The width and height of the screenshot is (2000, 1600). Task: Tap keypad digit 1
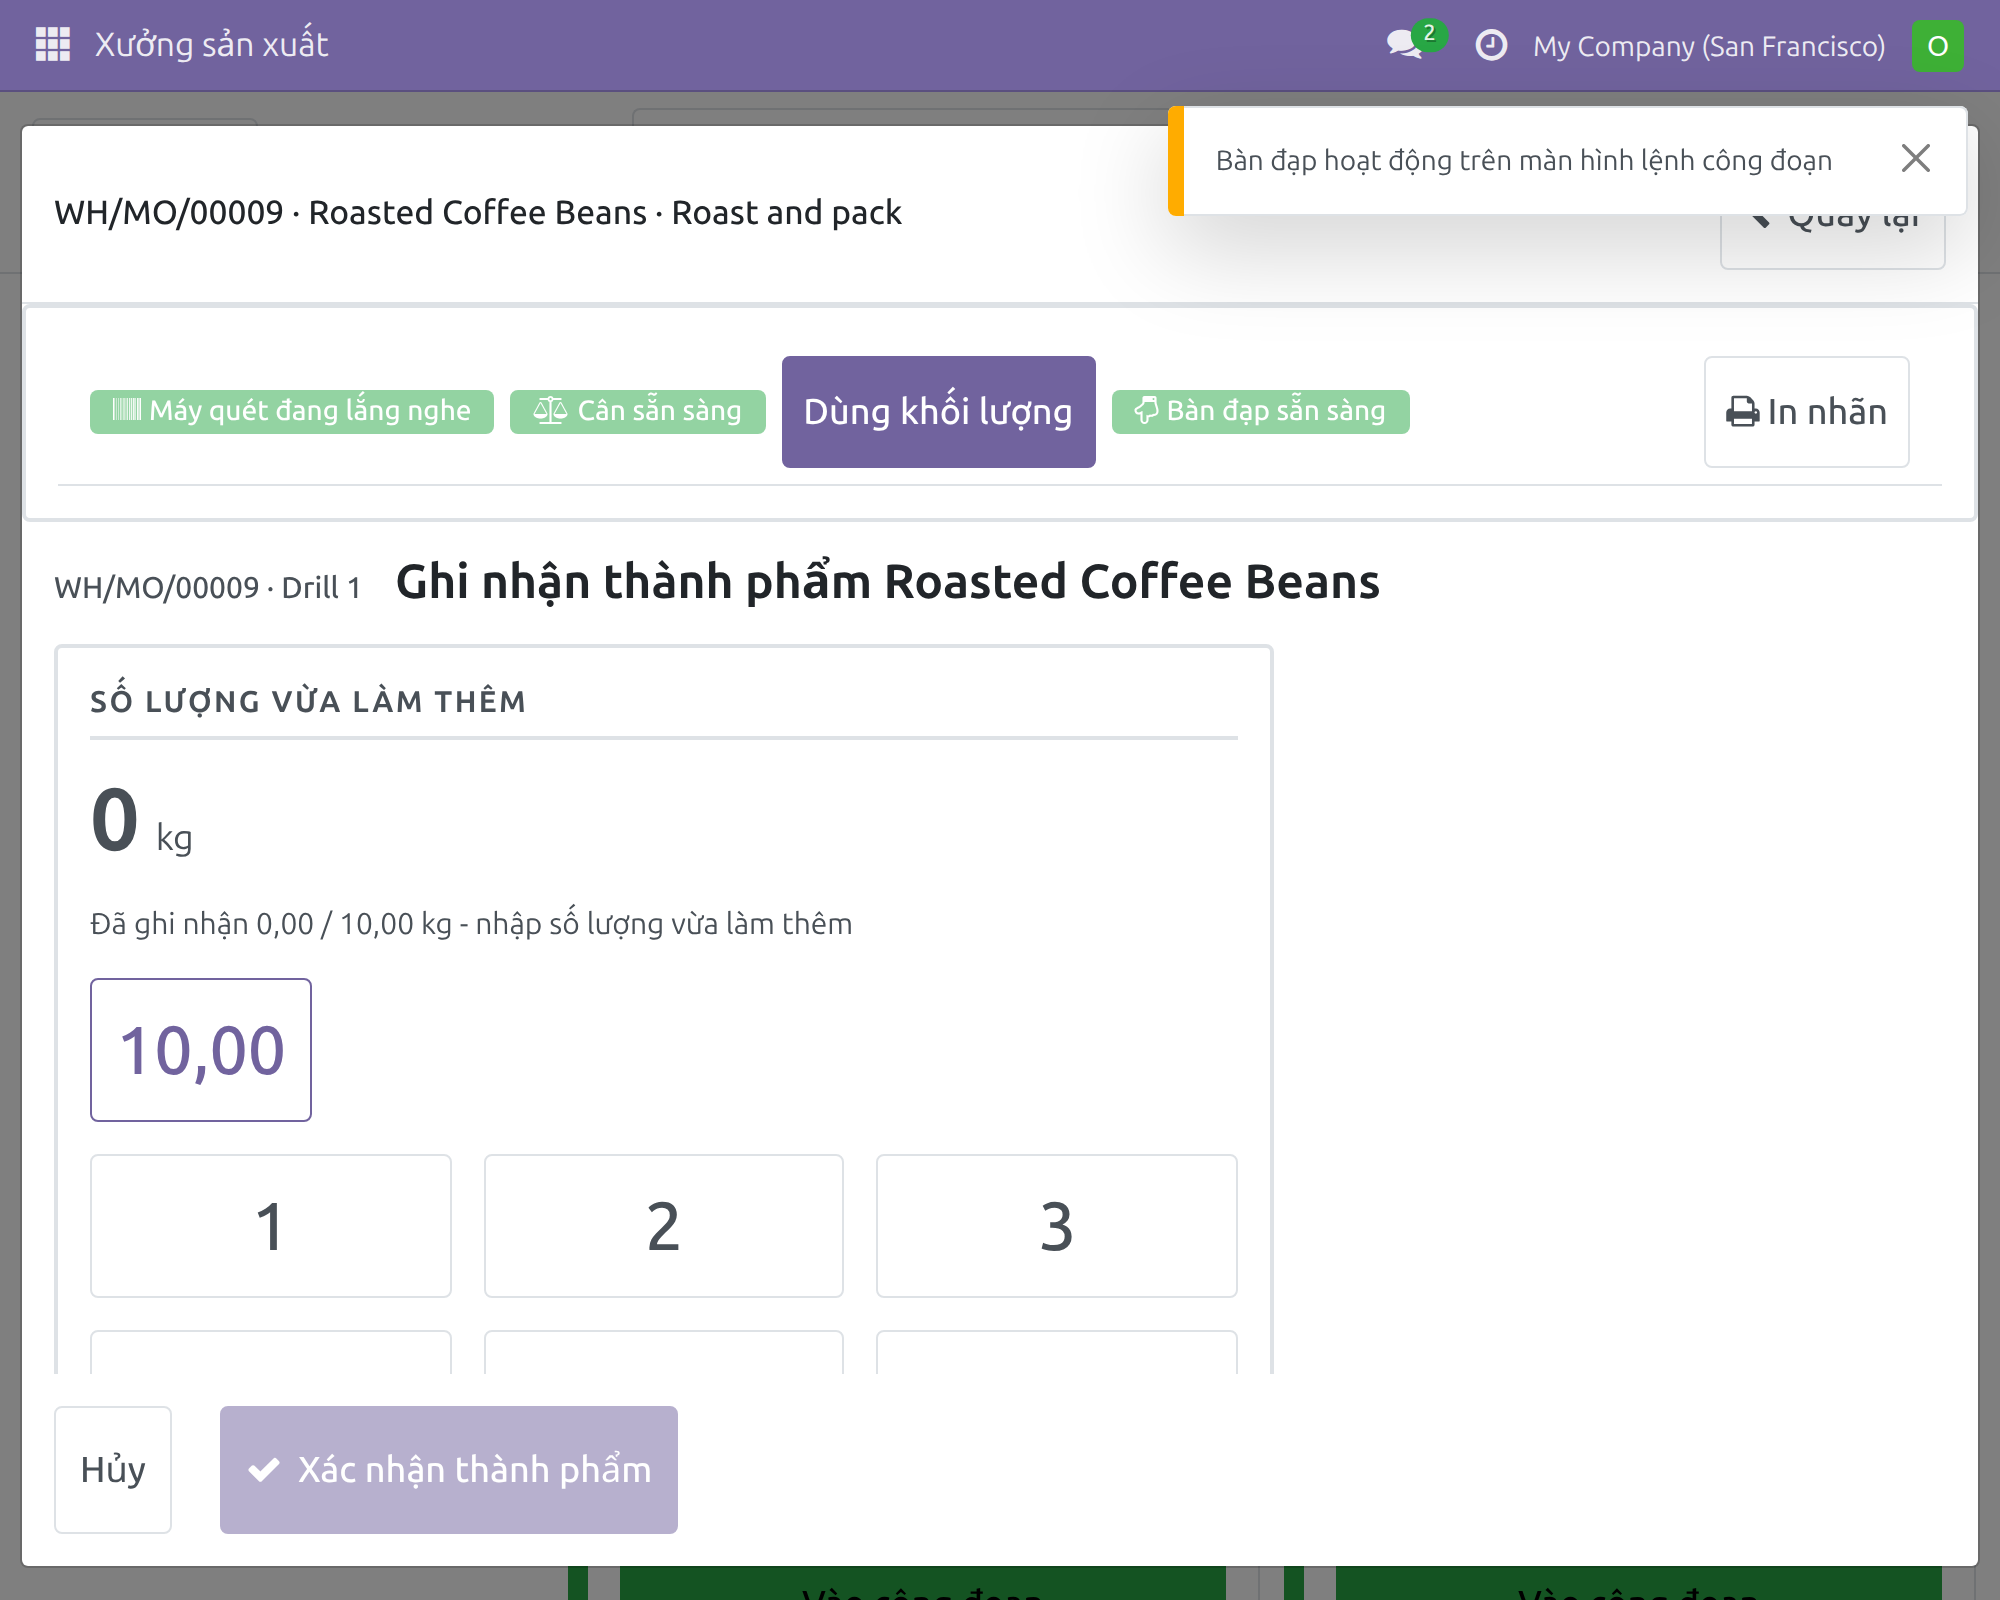click(270, 1226)
